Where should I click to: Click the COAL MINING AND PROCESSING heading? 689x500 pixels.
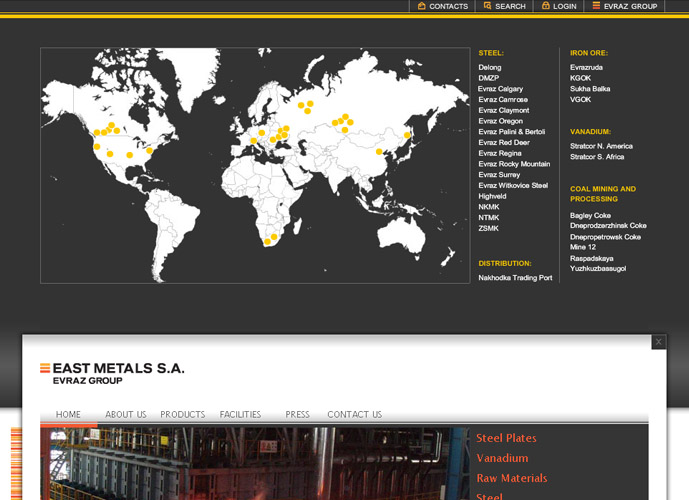(603, 194)
